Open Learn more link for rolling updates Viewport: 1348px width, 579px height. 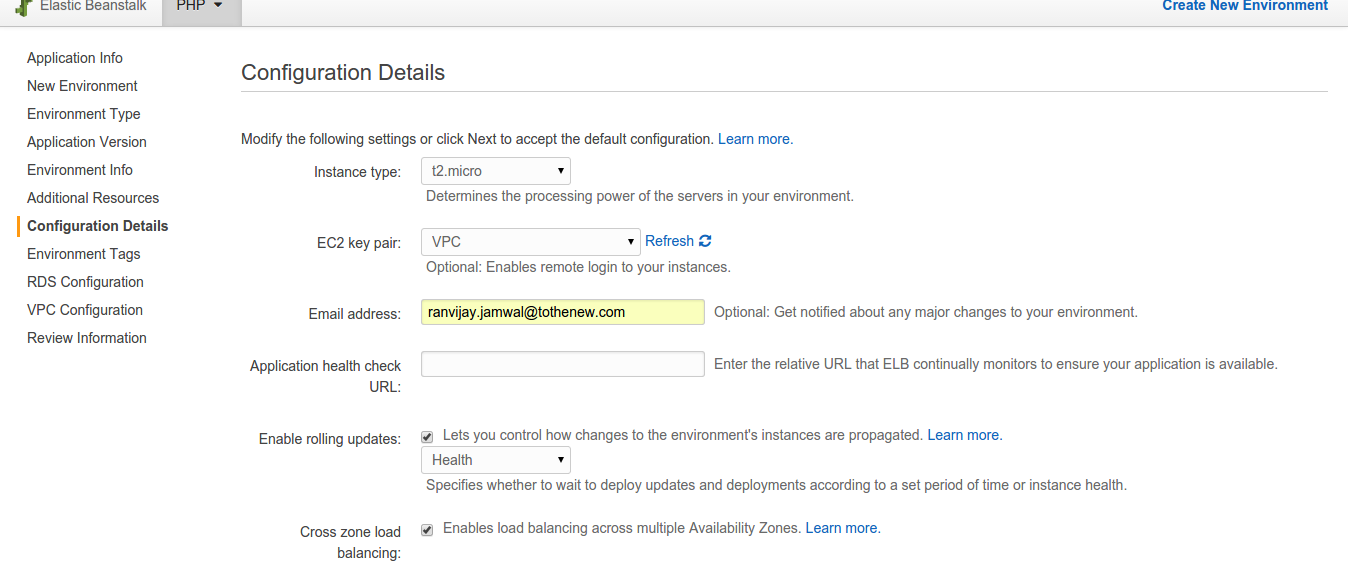(x=965, y=435)
